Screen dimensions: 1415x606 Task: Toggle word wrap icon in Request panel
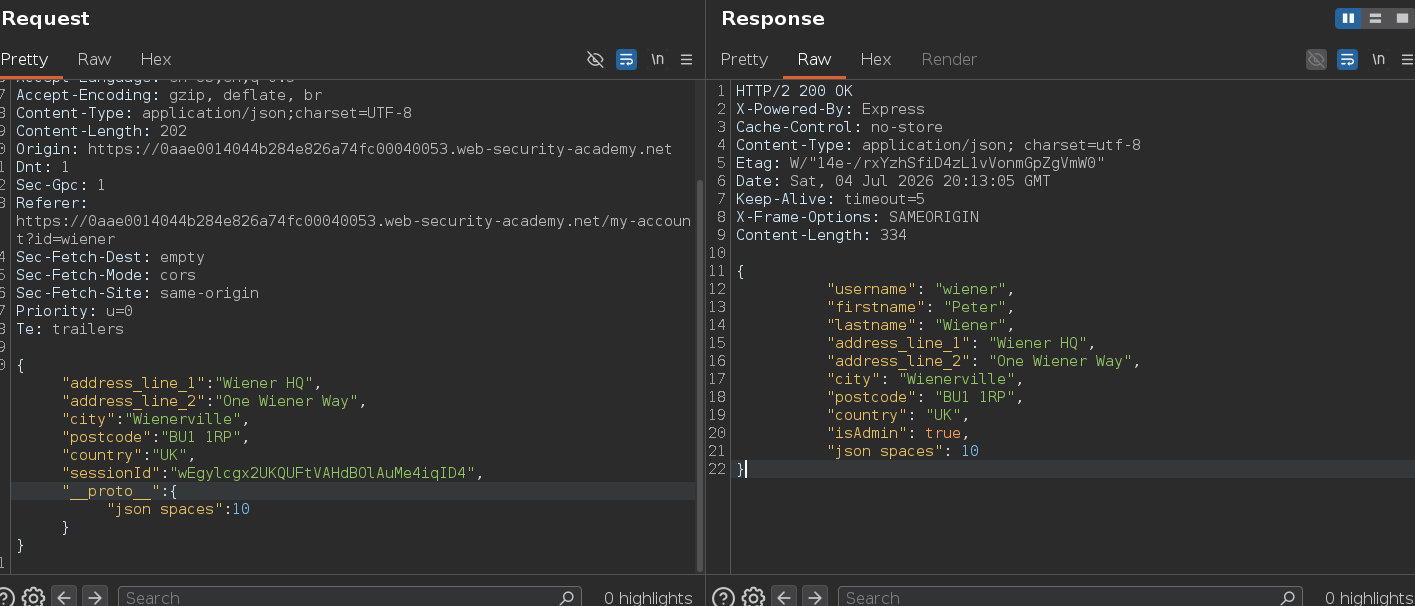tap(626, 60)
